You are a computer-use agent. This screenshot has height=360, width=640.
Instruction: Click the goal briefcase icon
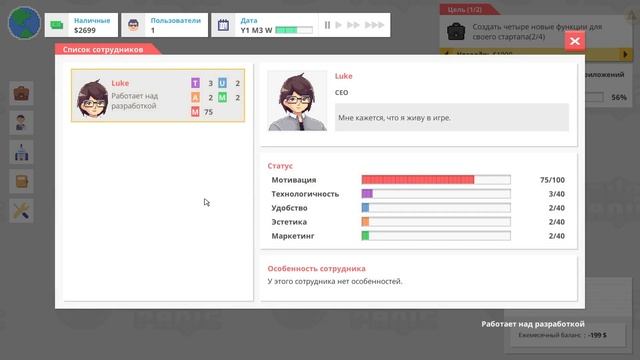coord(456,31)
